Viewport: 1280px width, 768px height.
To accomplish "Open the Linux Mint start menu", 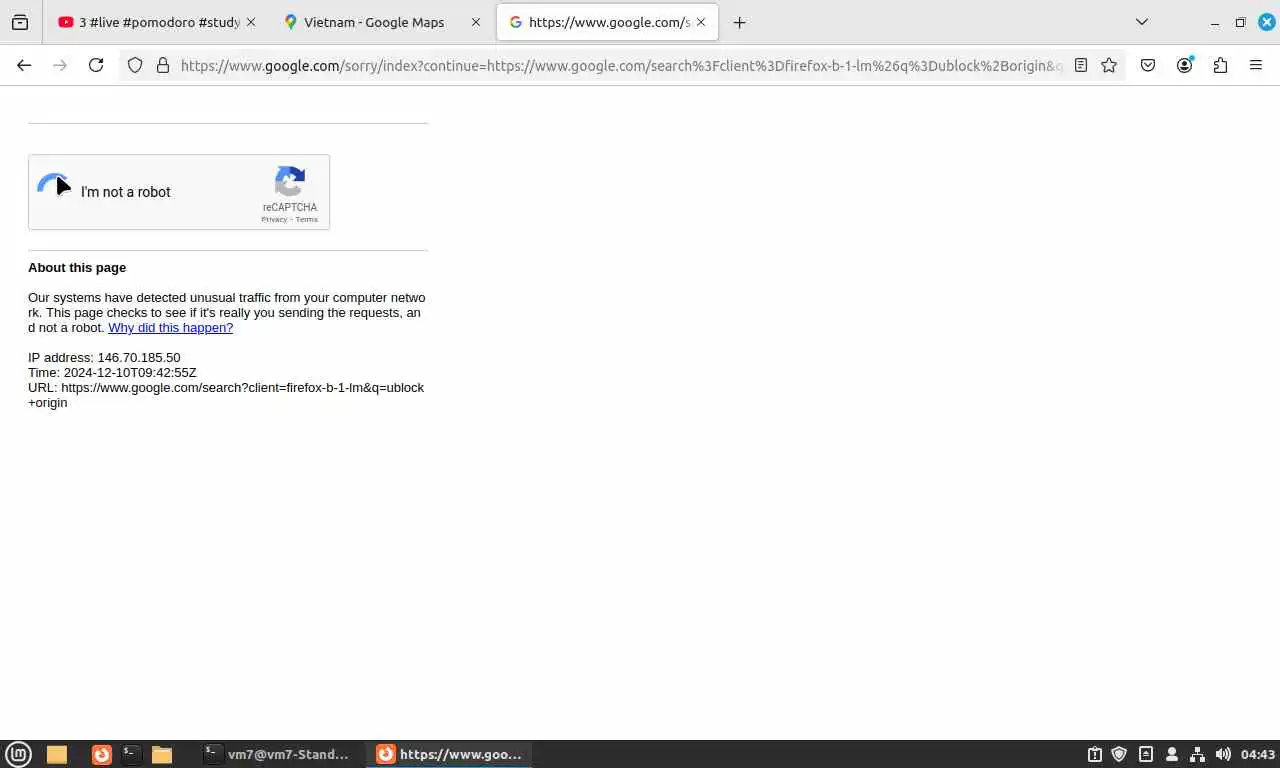I will (x=19, y=754).
